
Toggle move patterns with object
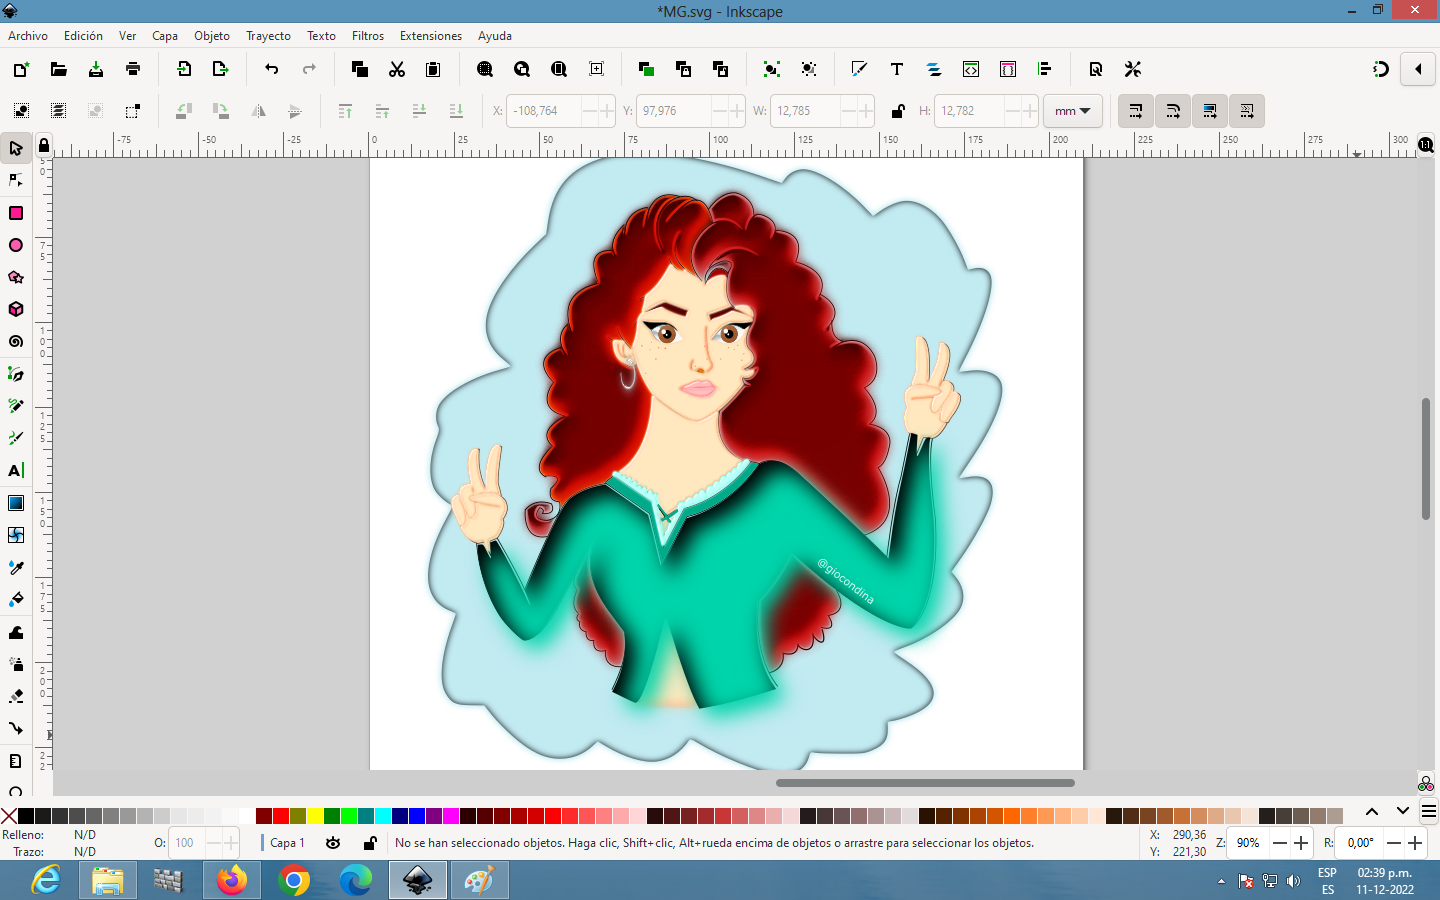click(x=1247, y=111)
